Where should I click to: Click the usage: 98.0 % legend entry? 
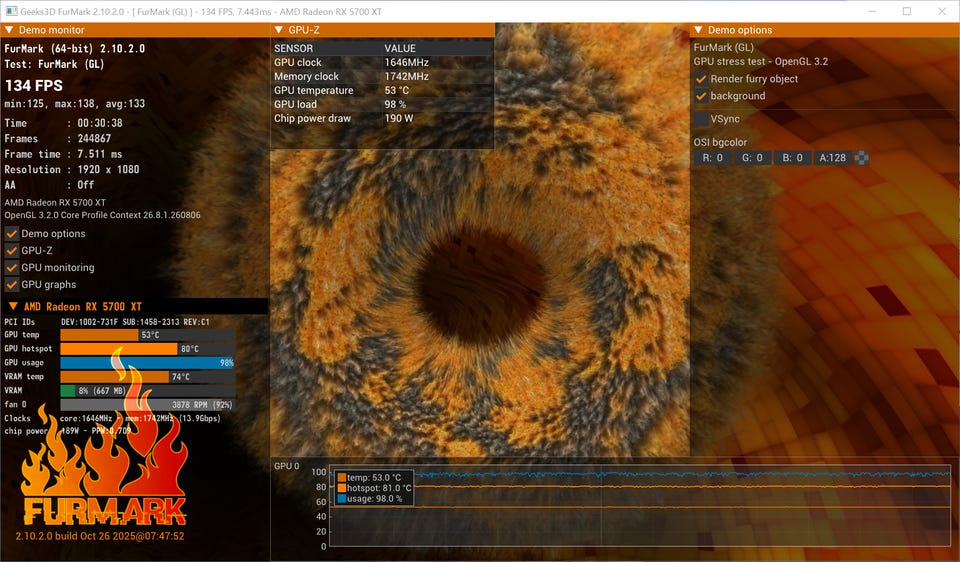(370, 499)
